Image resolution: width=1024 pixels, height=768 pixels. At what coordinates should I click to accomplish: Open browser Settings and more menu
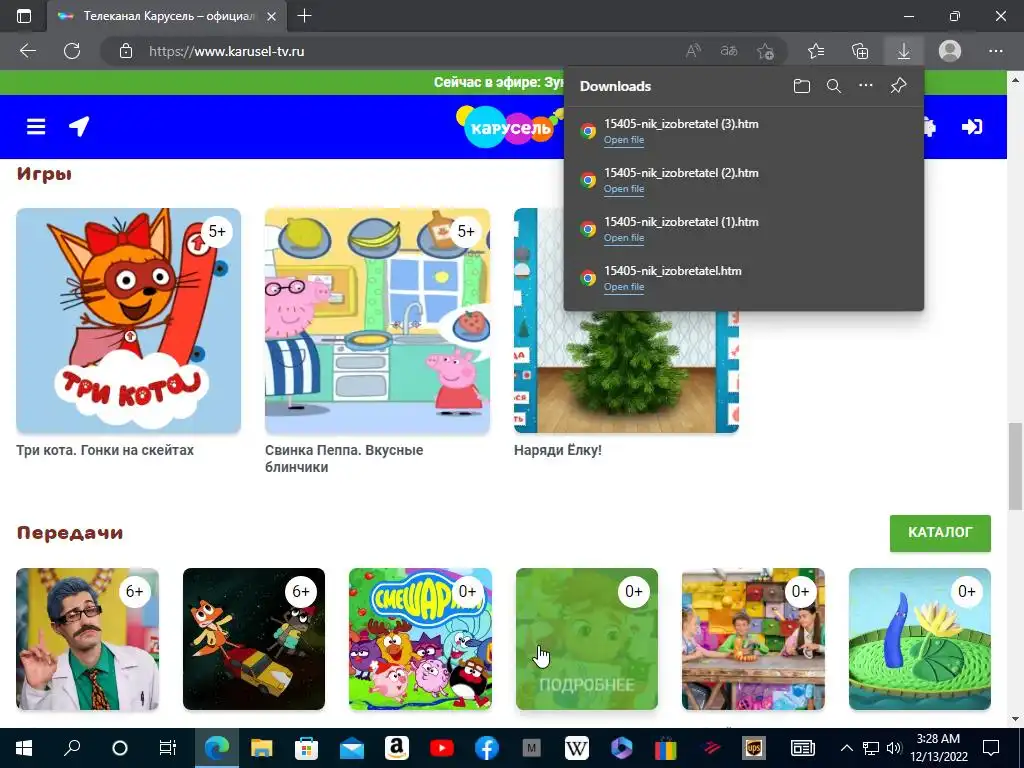[995, 51]
